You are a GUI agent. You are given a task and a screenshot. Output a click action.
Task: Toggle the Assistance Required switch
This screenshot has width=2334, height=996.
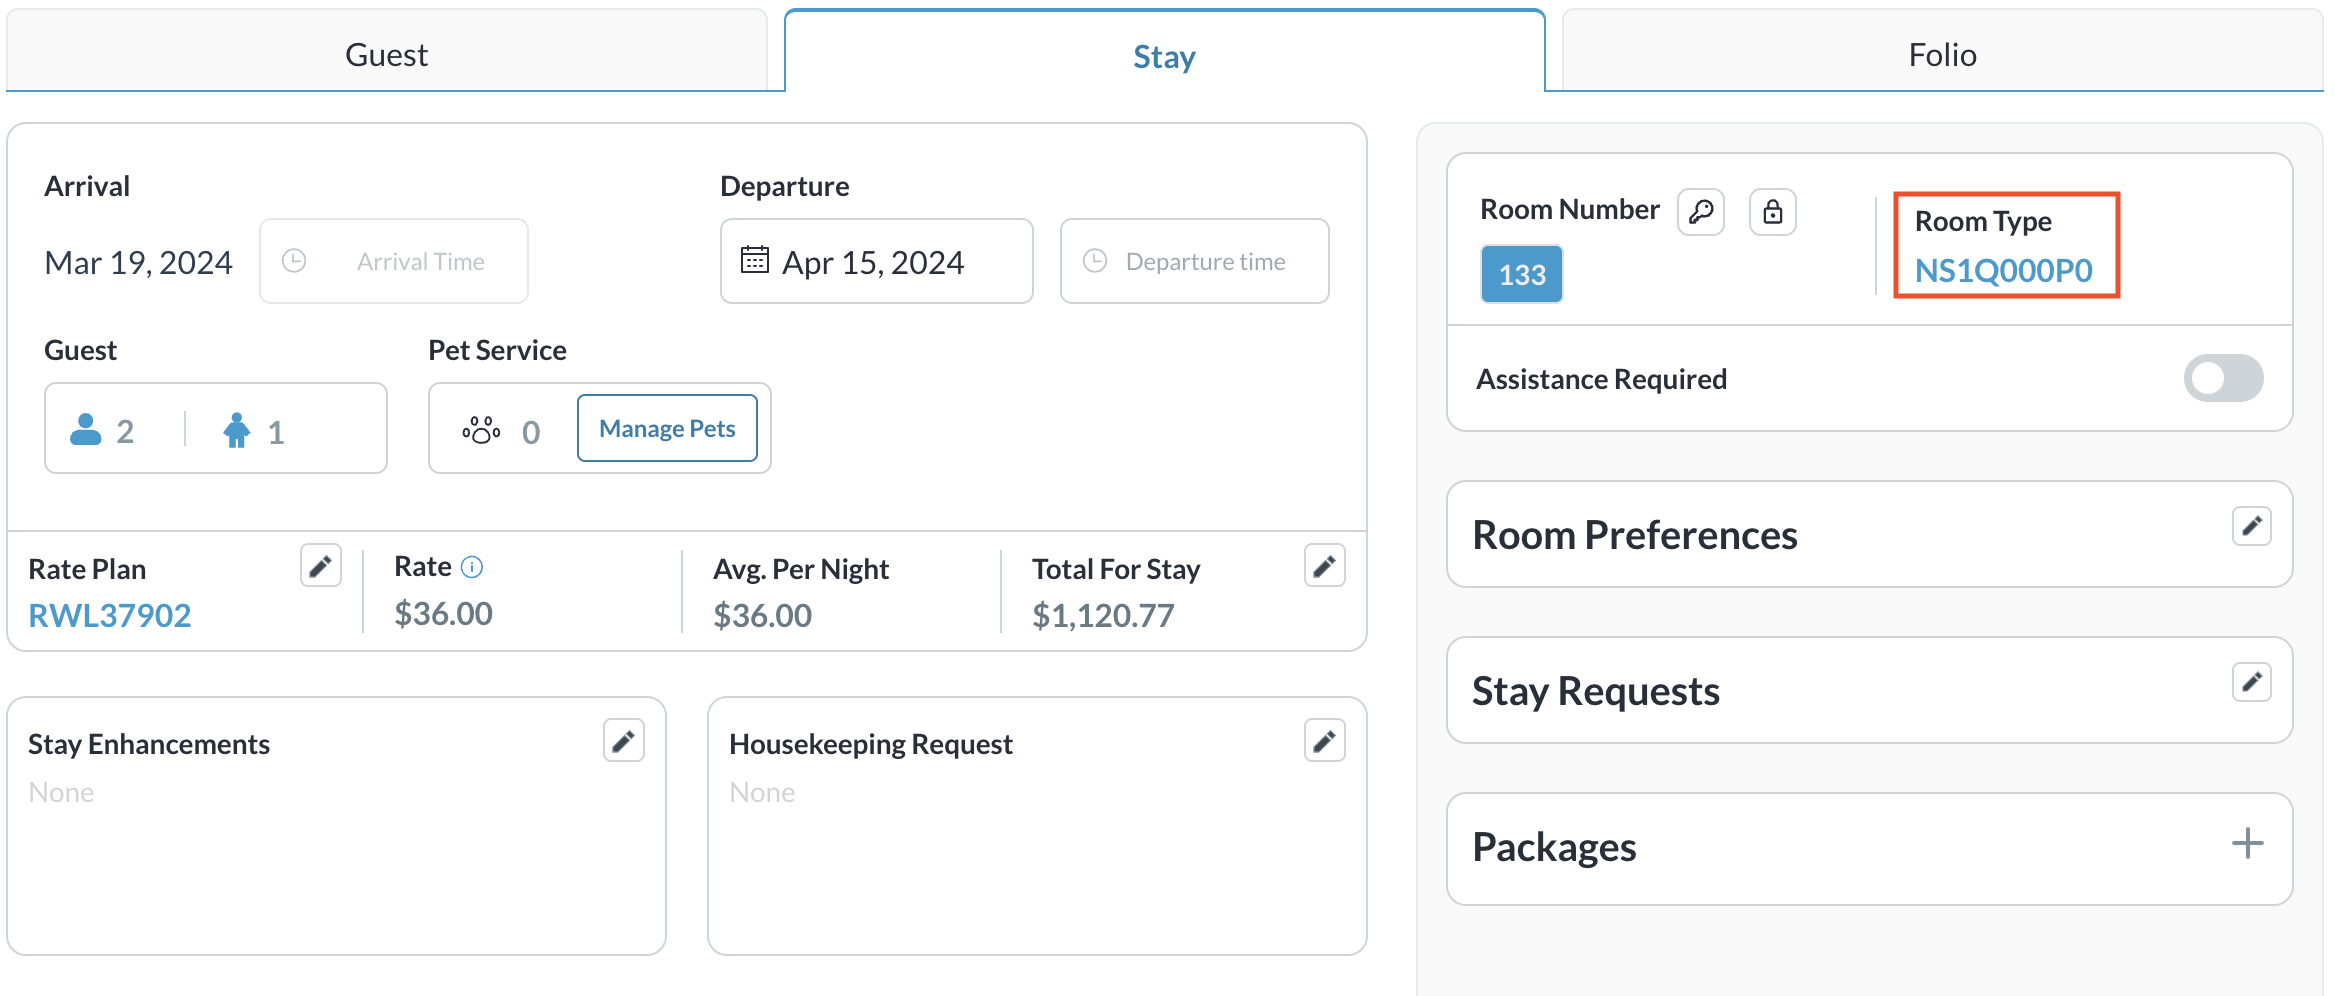click(2222, 378)
